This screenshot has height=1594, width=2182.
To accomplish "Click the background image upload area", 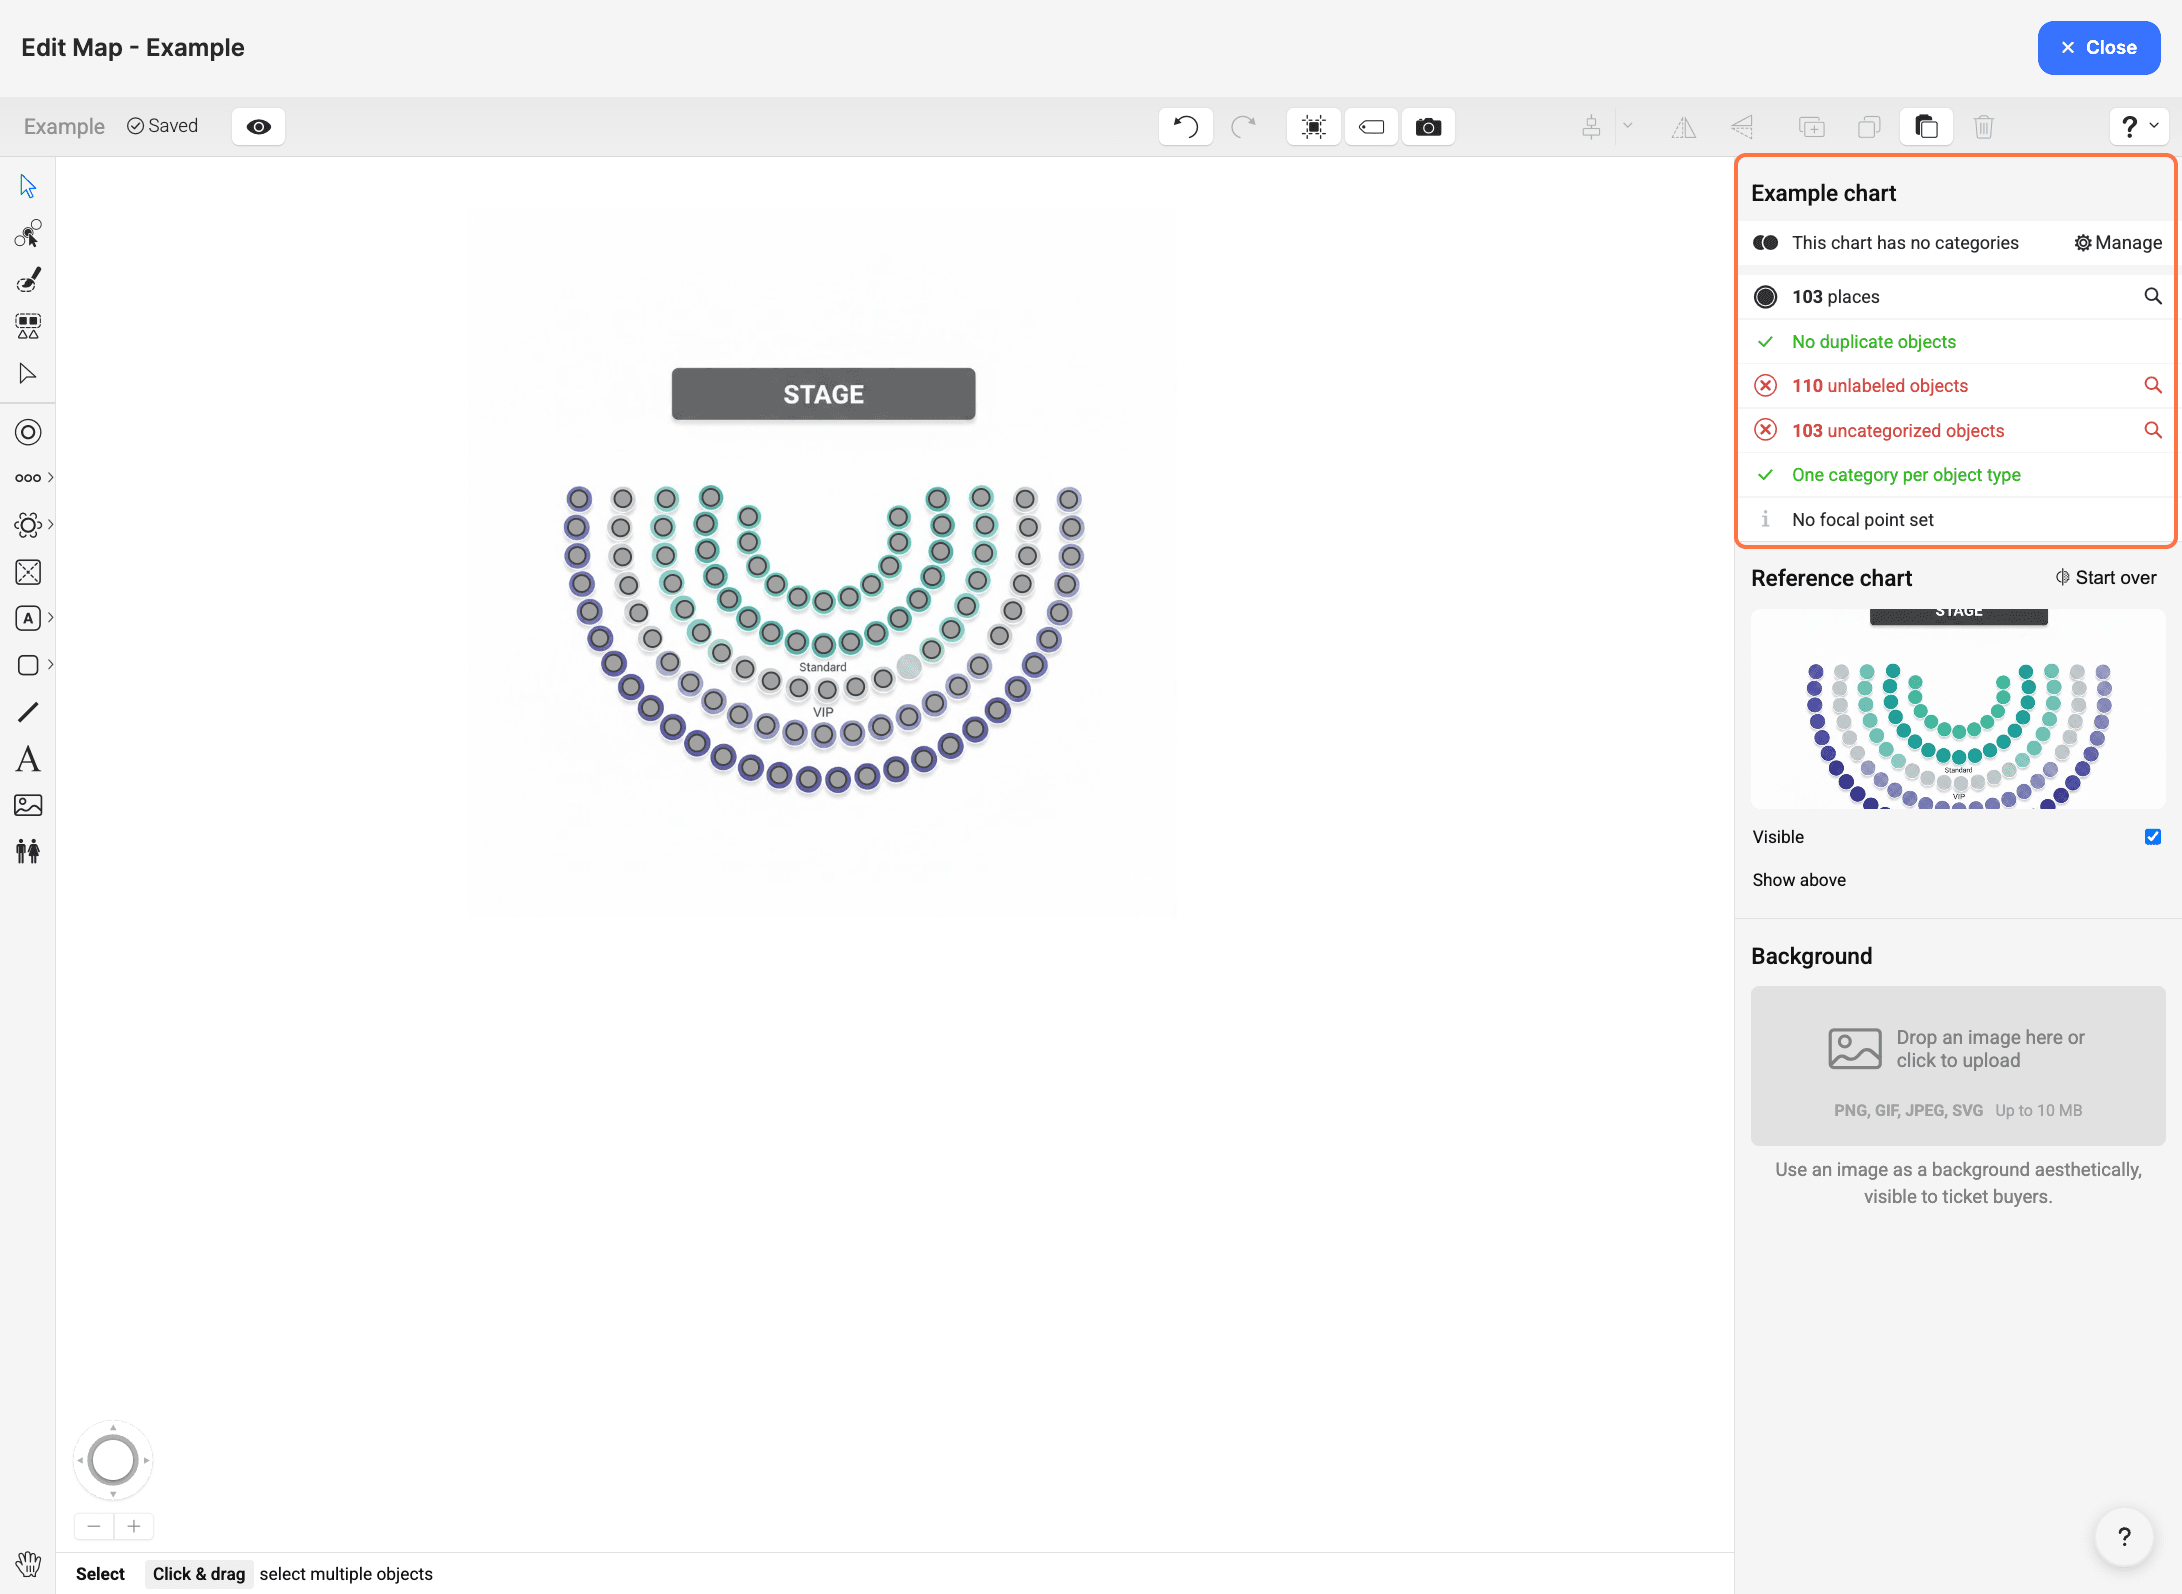I will (1957, 1066).
